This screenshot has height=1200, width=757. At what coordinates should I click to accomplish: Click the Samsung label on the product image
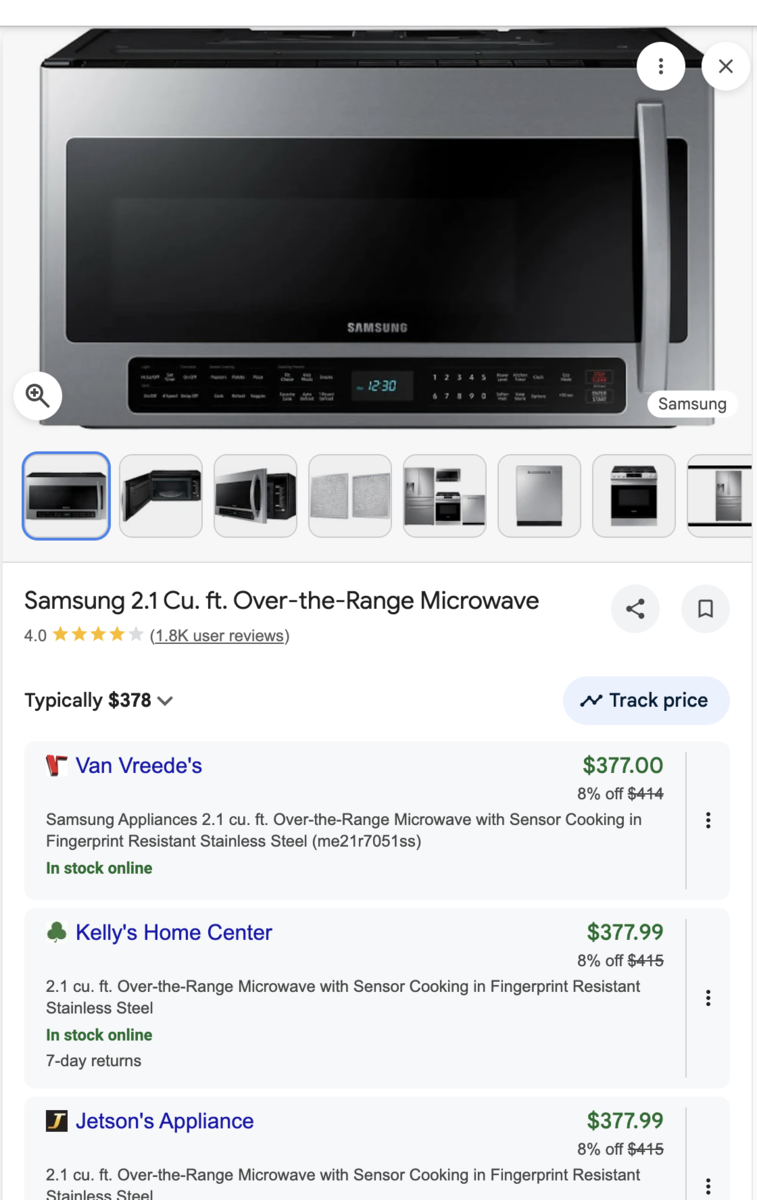pos(692,404)
